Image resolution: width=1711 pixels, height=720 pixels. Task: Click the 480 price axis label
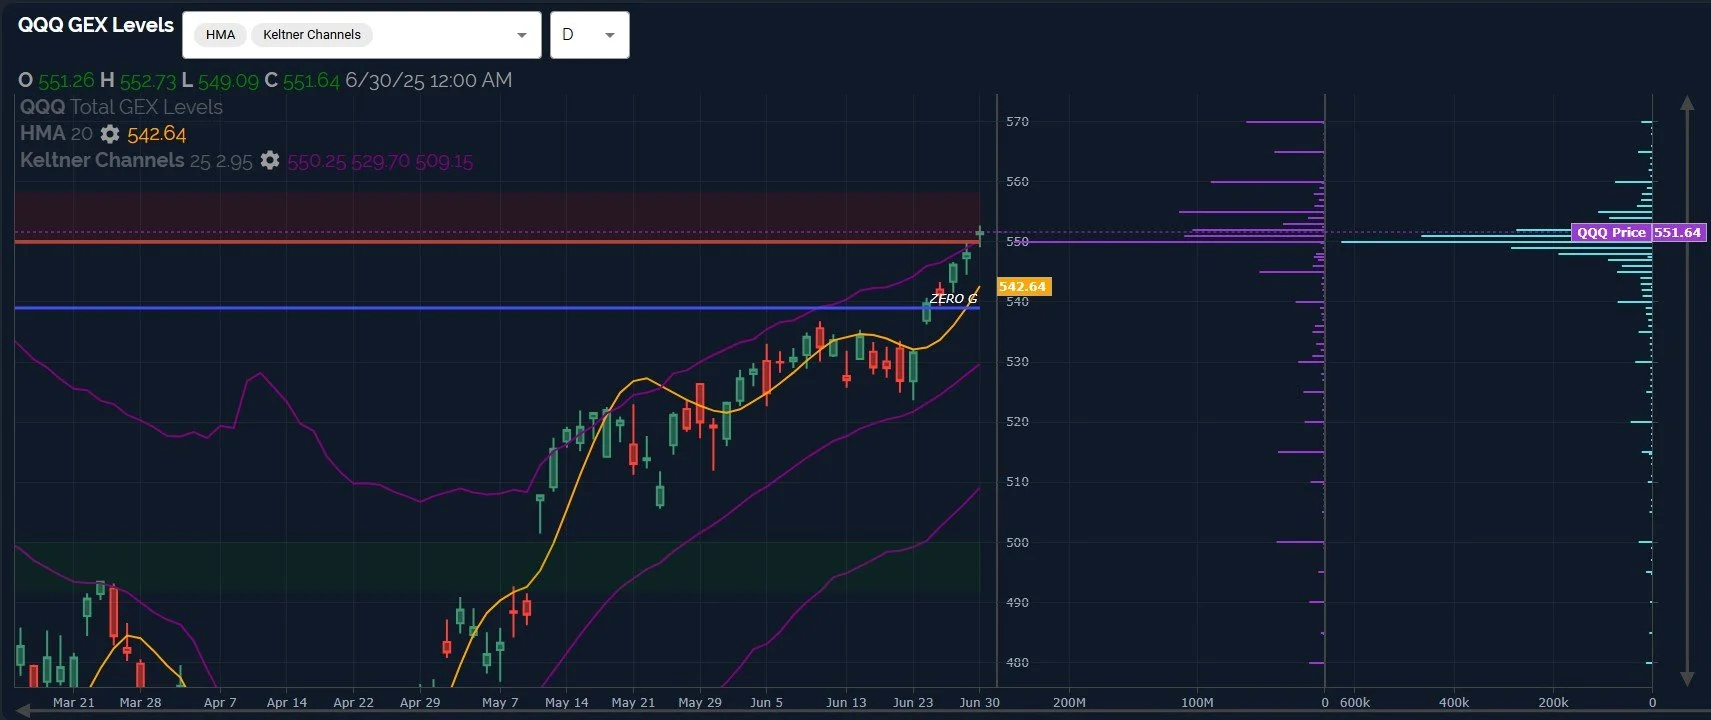1017,663
